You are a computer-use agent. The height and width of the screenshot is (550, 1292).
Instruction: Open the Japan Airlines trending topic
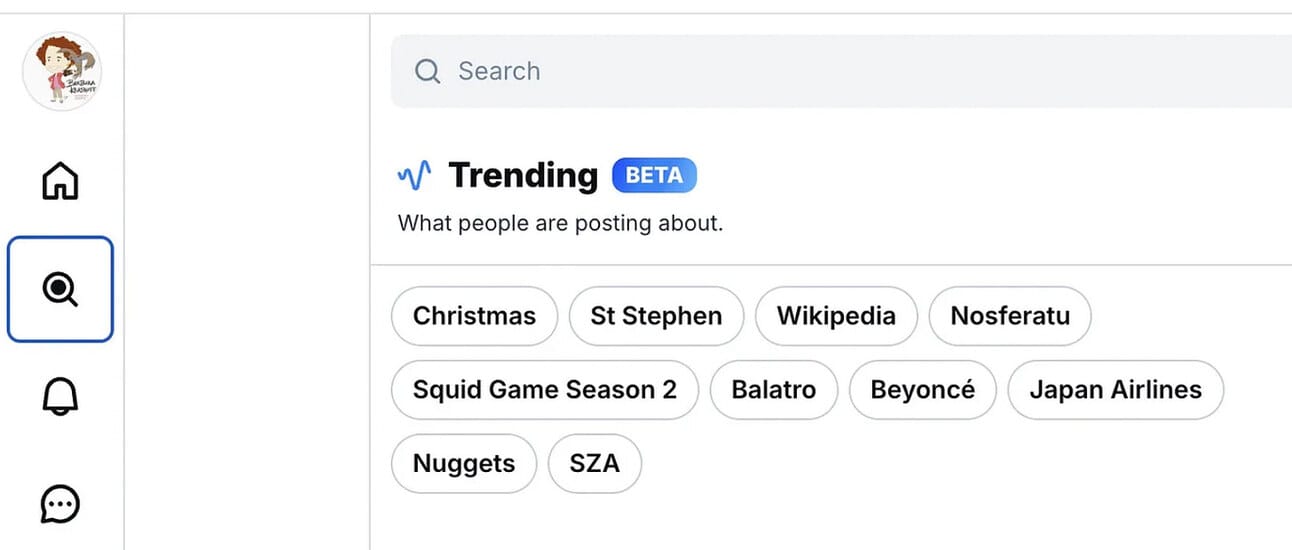pyautogui.click(x=1115, y=389)
